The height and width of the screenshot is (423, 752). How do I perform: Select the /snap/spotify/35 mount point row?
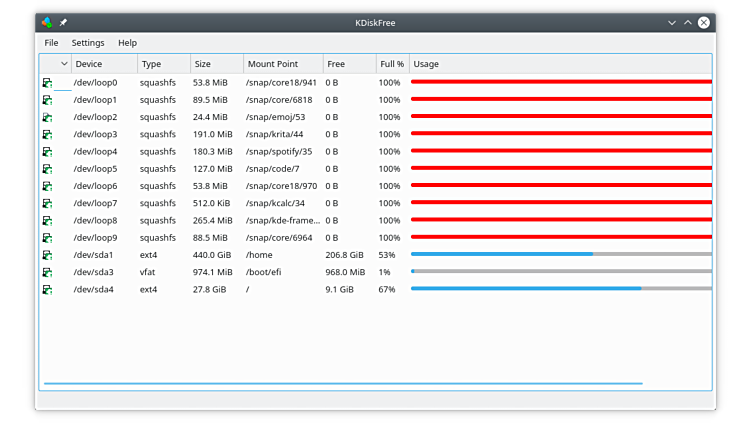pyautogui.click(x=279, y=152)
